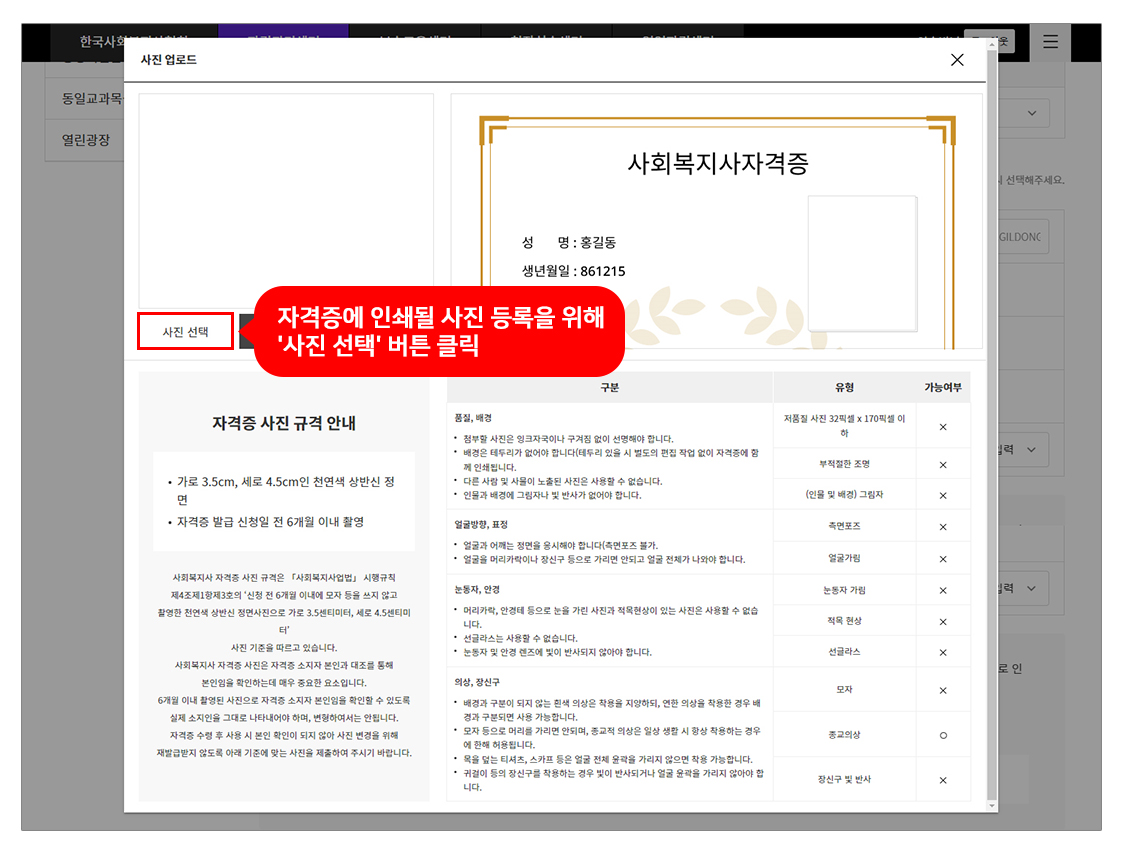
Task: Click the X mark for 장신구 및 반사
Action: click(x=942, y=780)
